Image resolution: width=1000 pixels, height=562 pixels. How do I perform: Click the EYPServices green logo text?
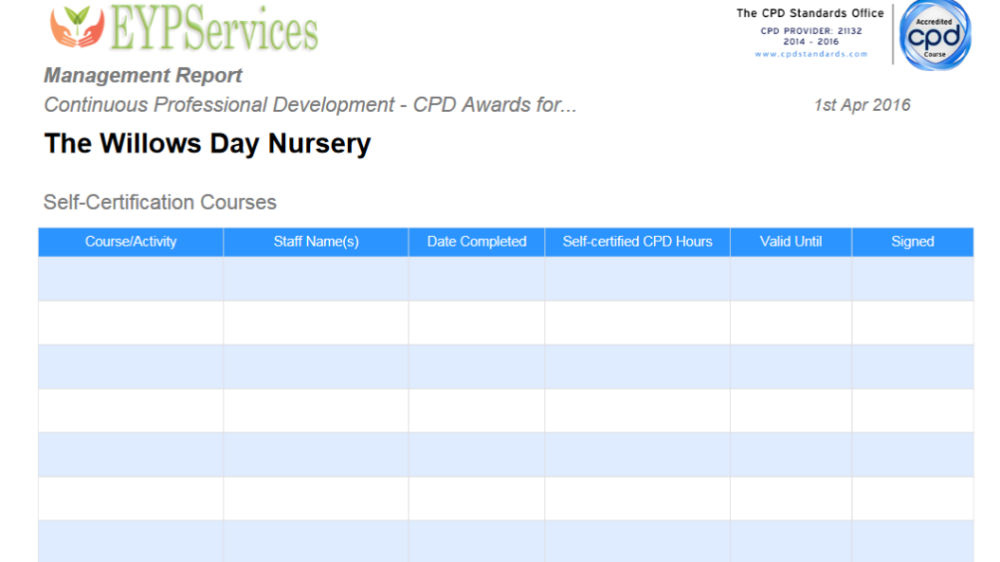214,28
